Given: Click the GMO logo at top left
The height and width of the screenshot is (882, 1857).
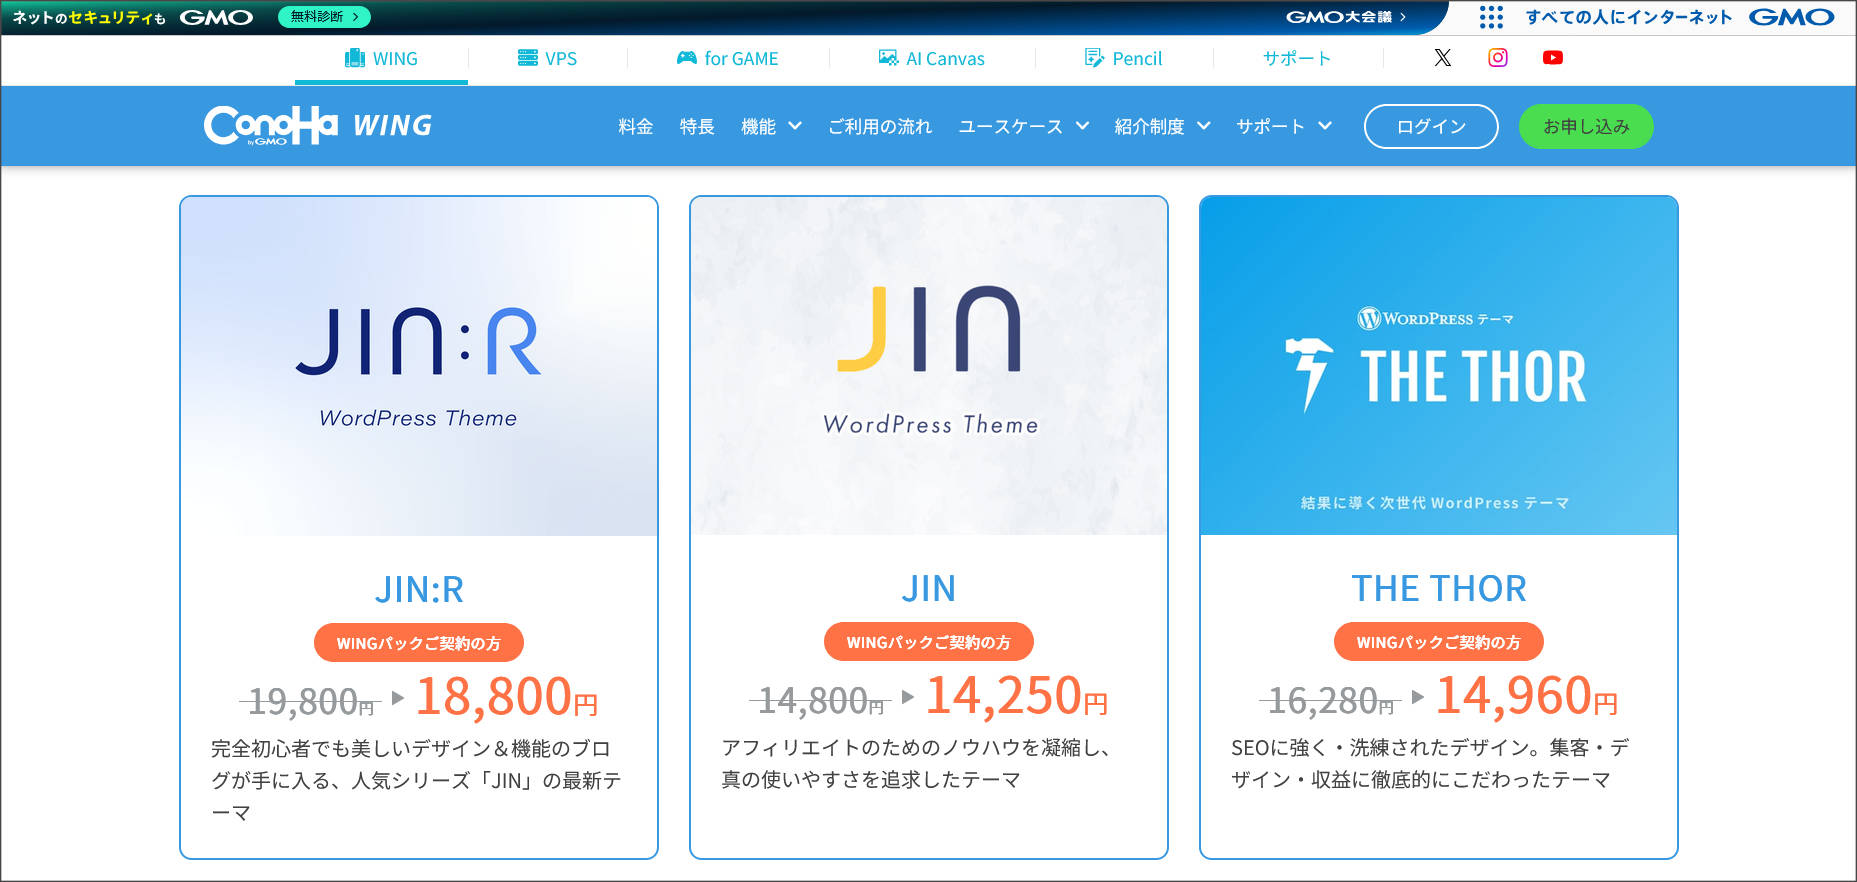Looking at the screenshot, I should click(x=216, y=17).
